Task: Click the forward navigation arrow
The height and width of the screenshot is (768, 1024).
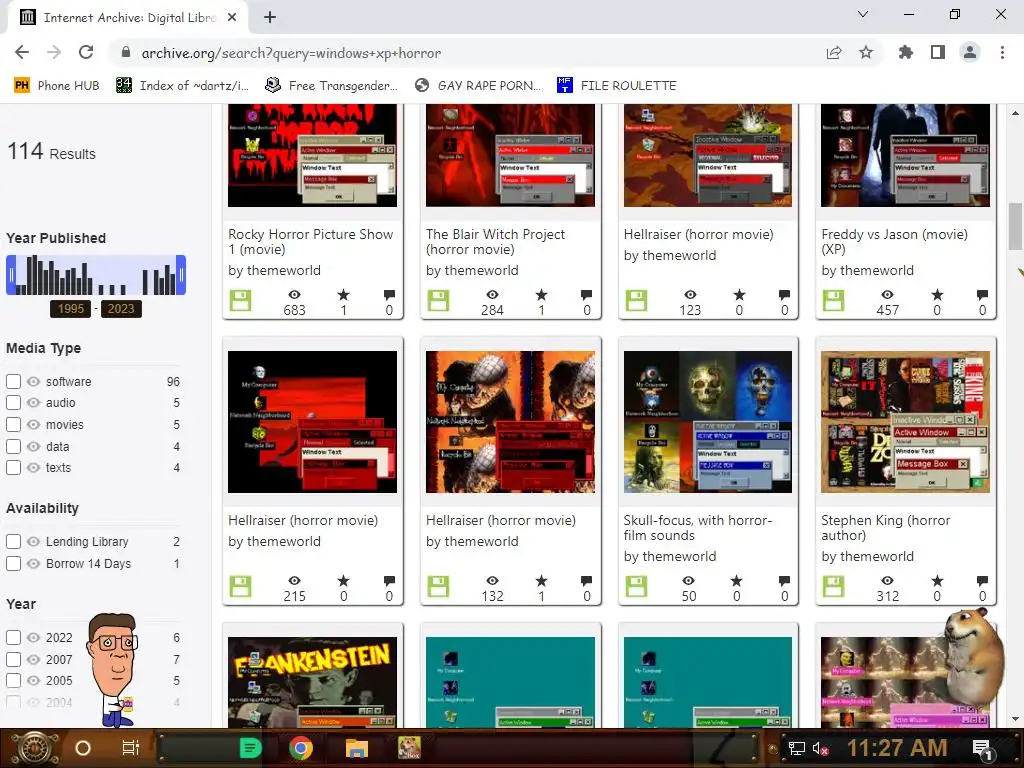Action: pos(54,52)
